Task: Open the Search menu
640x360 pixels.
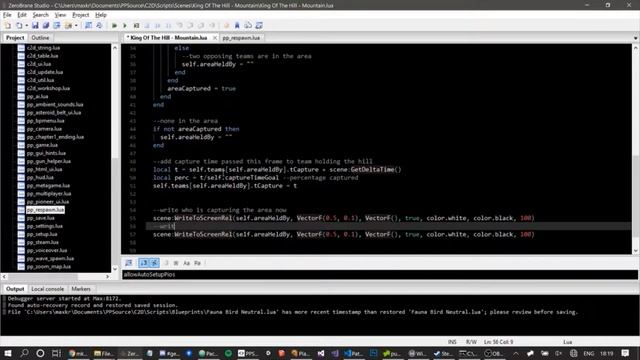Action: [40, 15]
